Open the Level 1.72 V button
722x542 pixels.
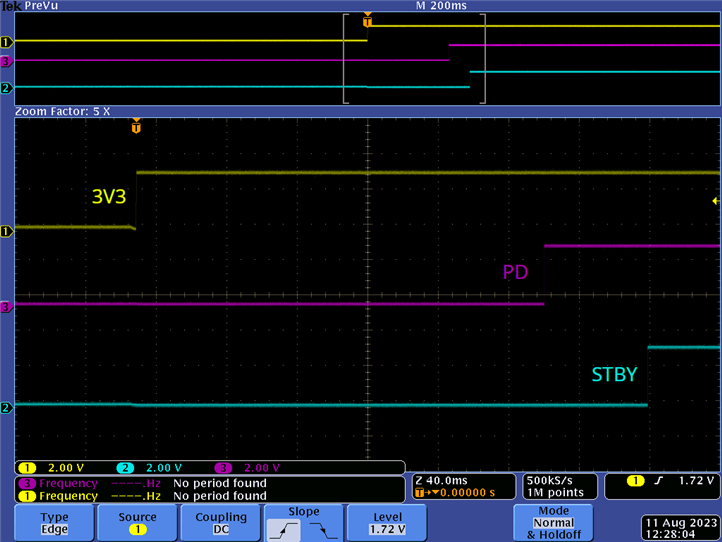click(x=387, y=523)
